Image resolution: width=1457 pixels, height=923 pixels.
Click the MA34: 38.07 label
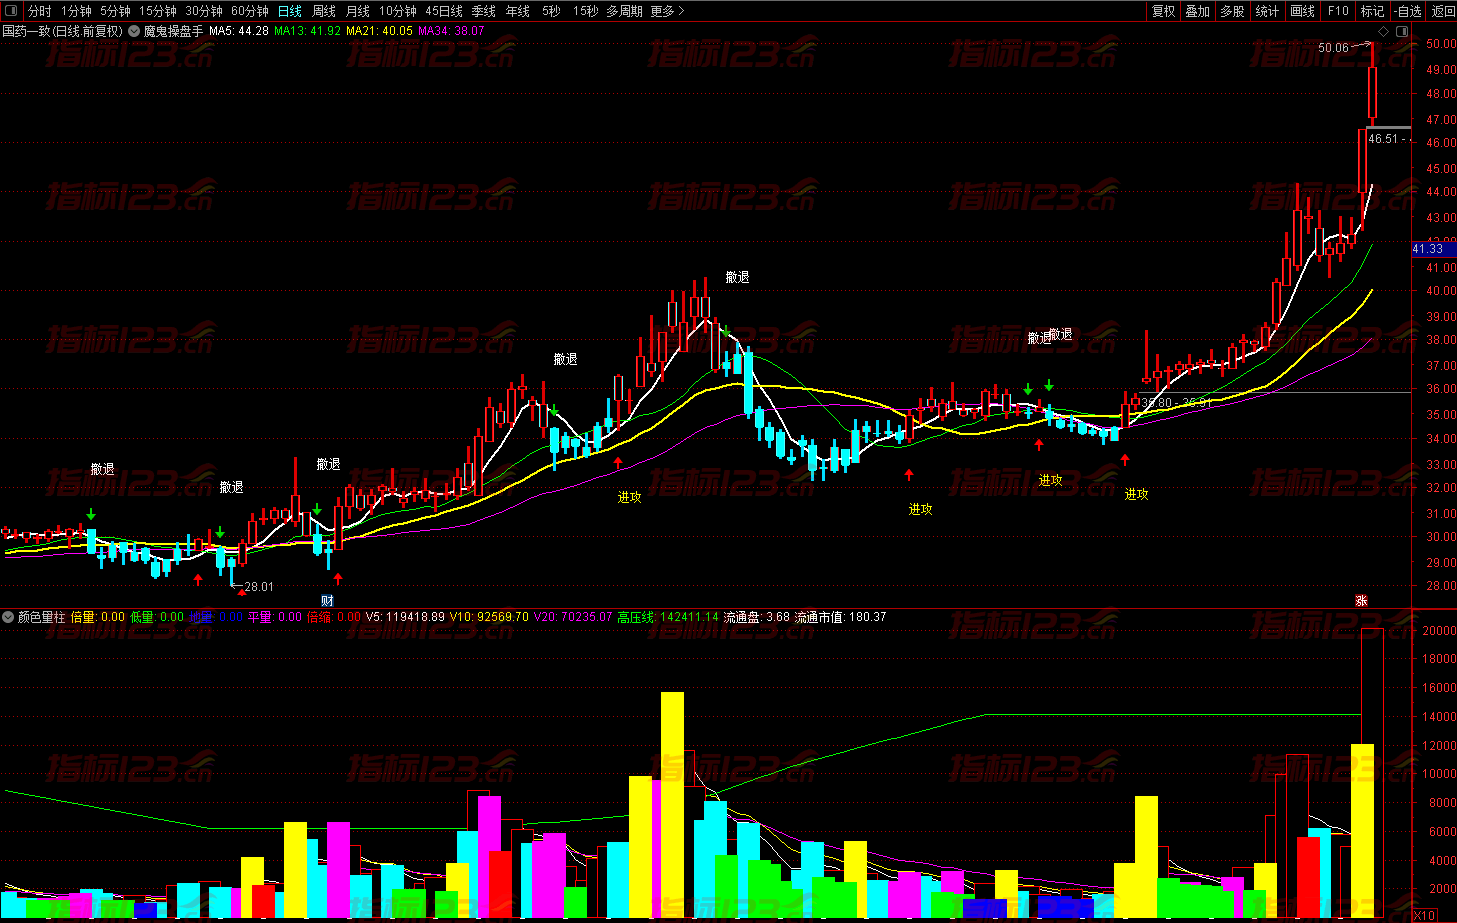click(x=451, y=31)
